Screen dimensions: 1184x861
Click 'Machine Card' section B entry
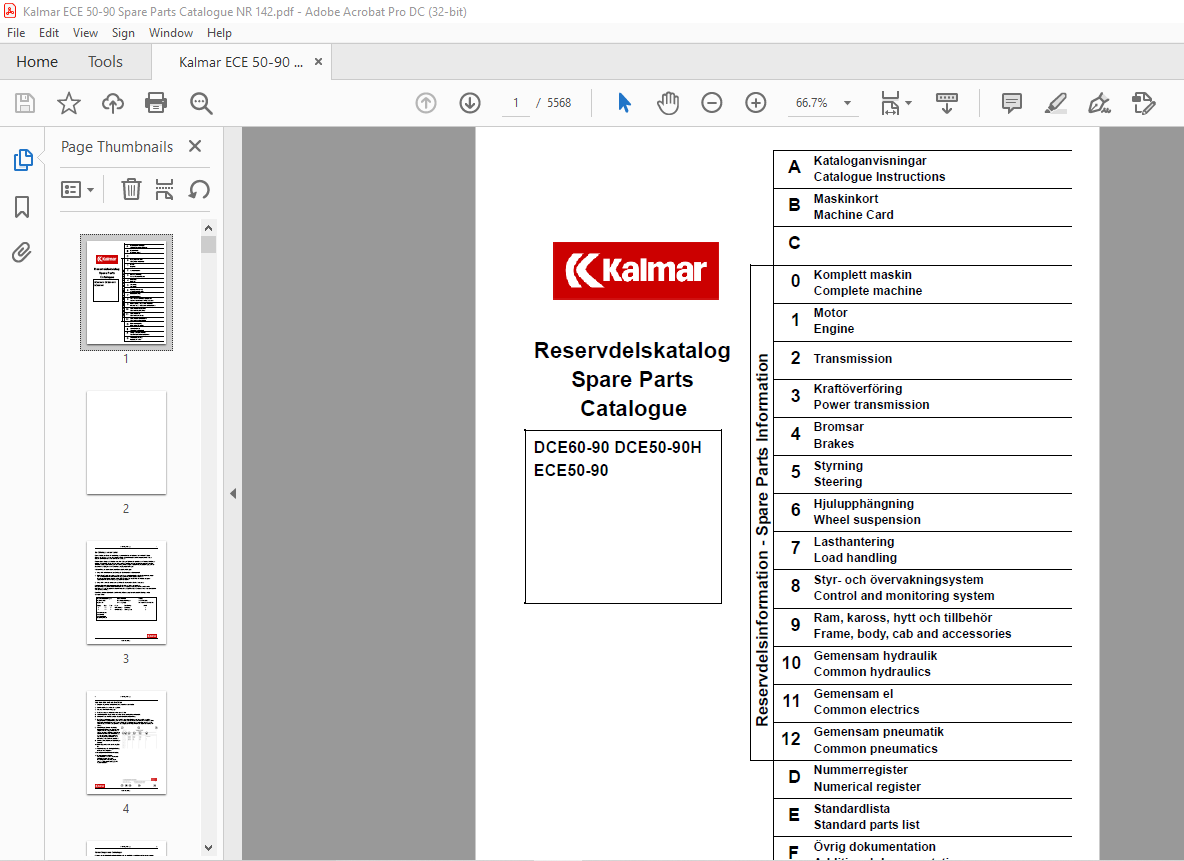click(x=853, y=214)
